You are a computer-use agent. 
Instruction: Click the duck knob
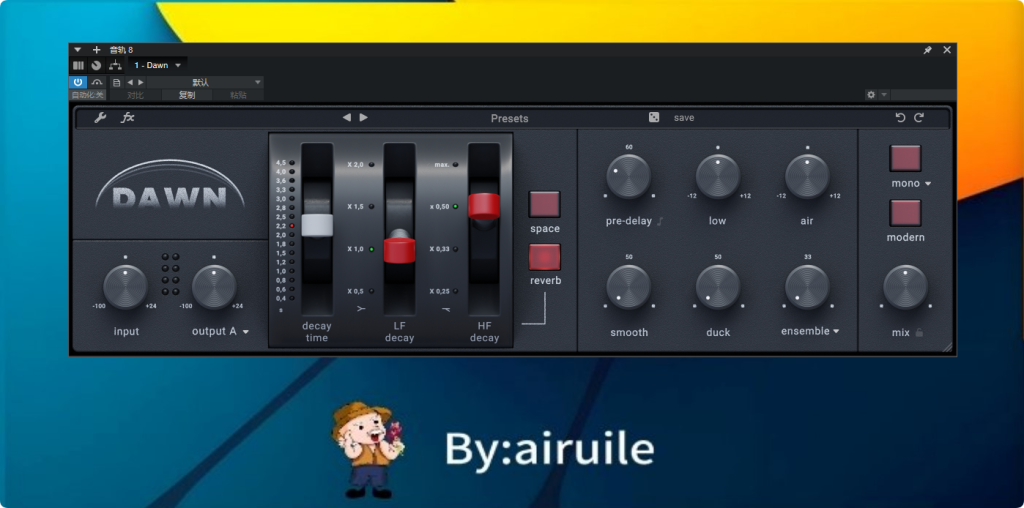[718, 287]
